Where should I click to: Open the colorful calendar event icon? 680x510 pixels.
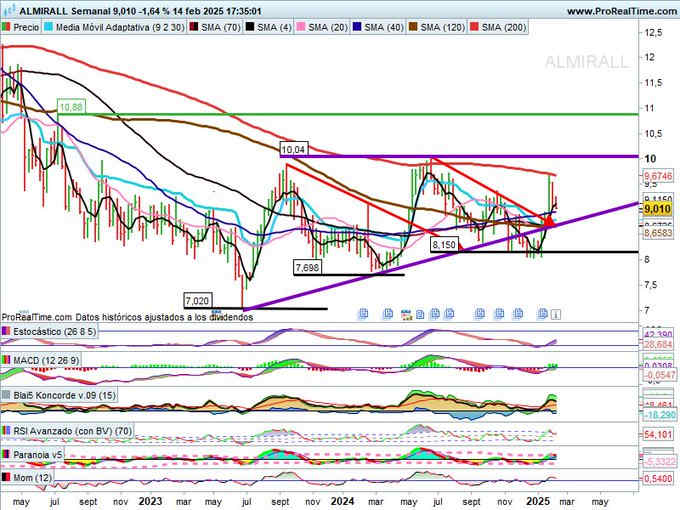tap(406, 314)
